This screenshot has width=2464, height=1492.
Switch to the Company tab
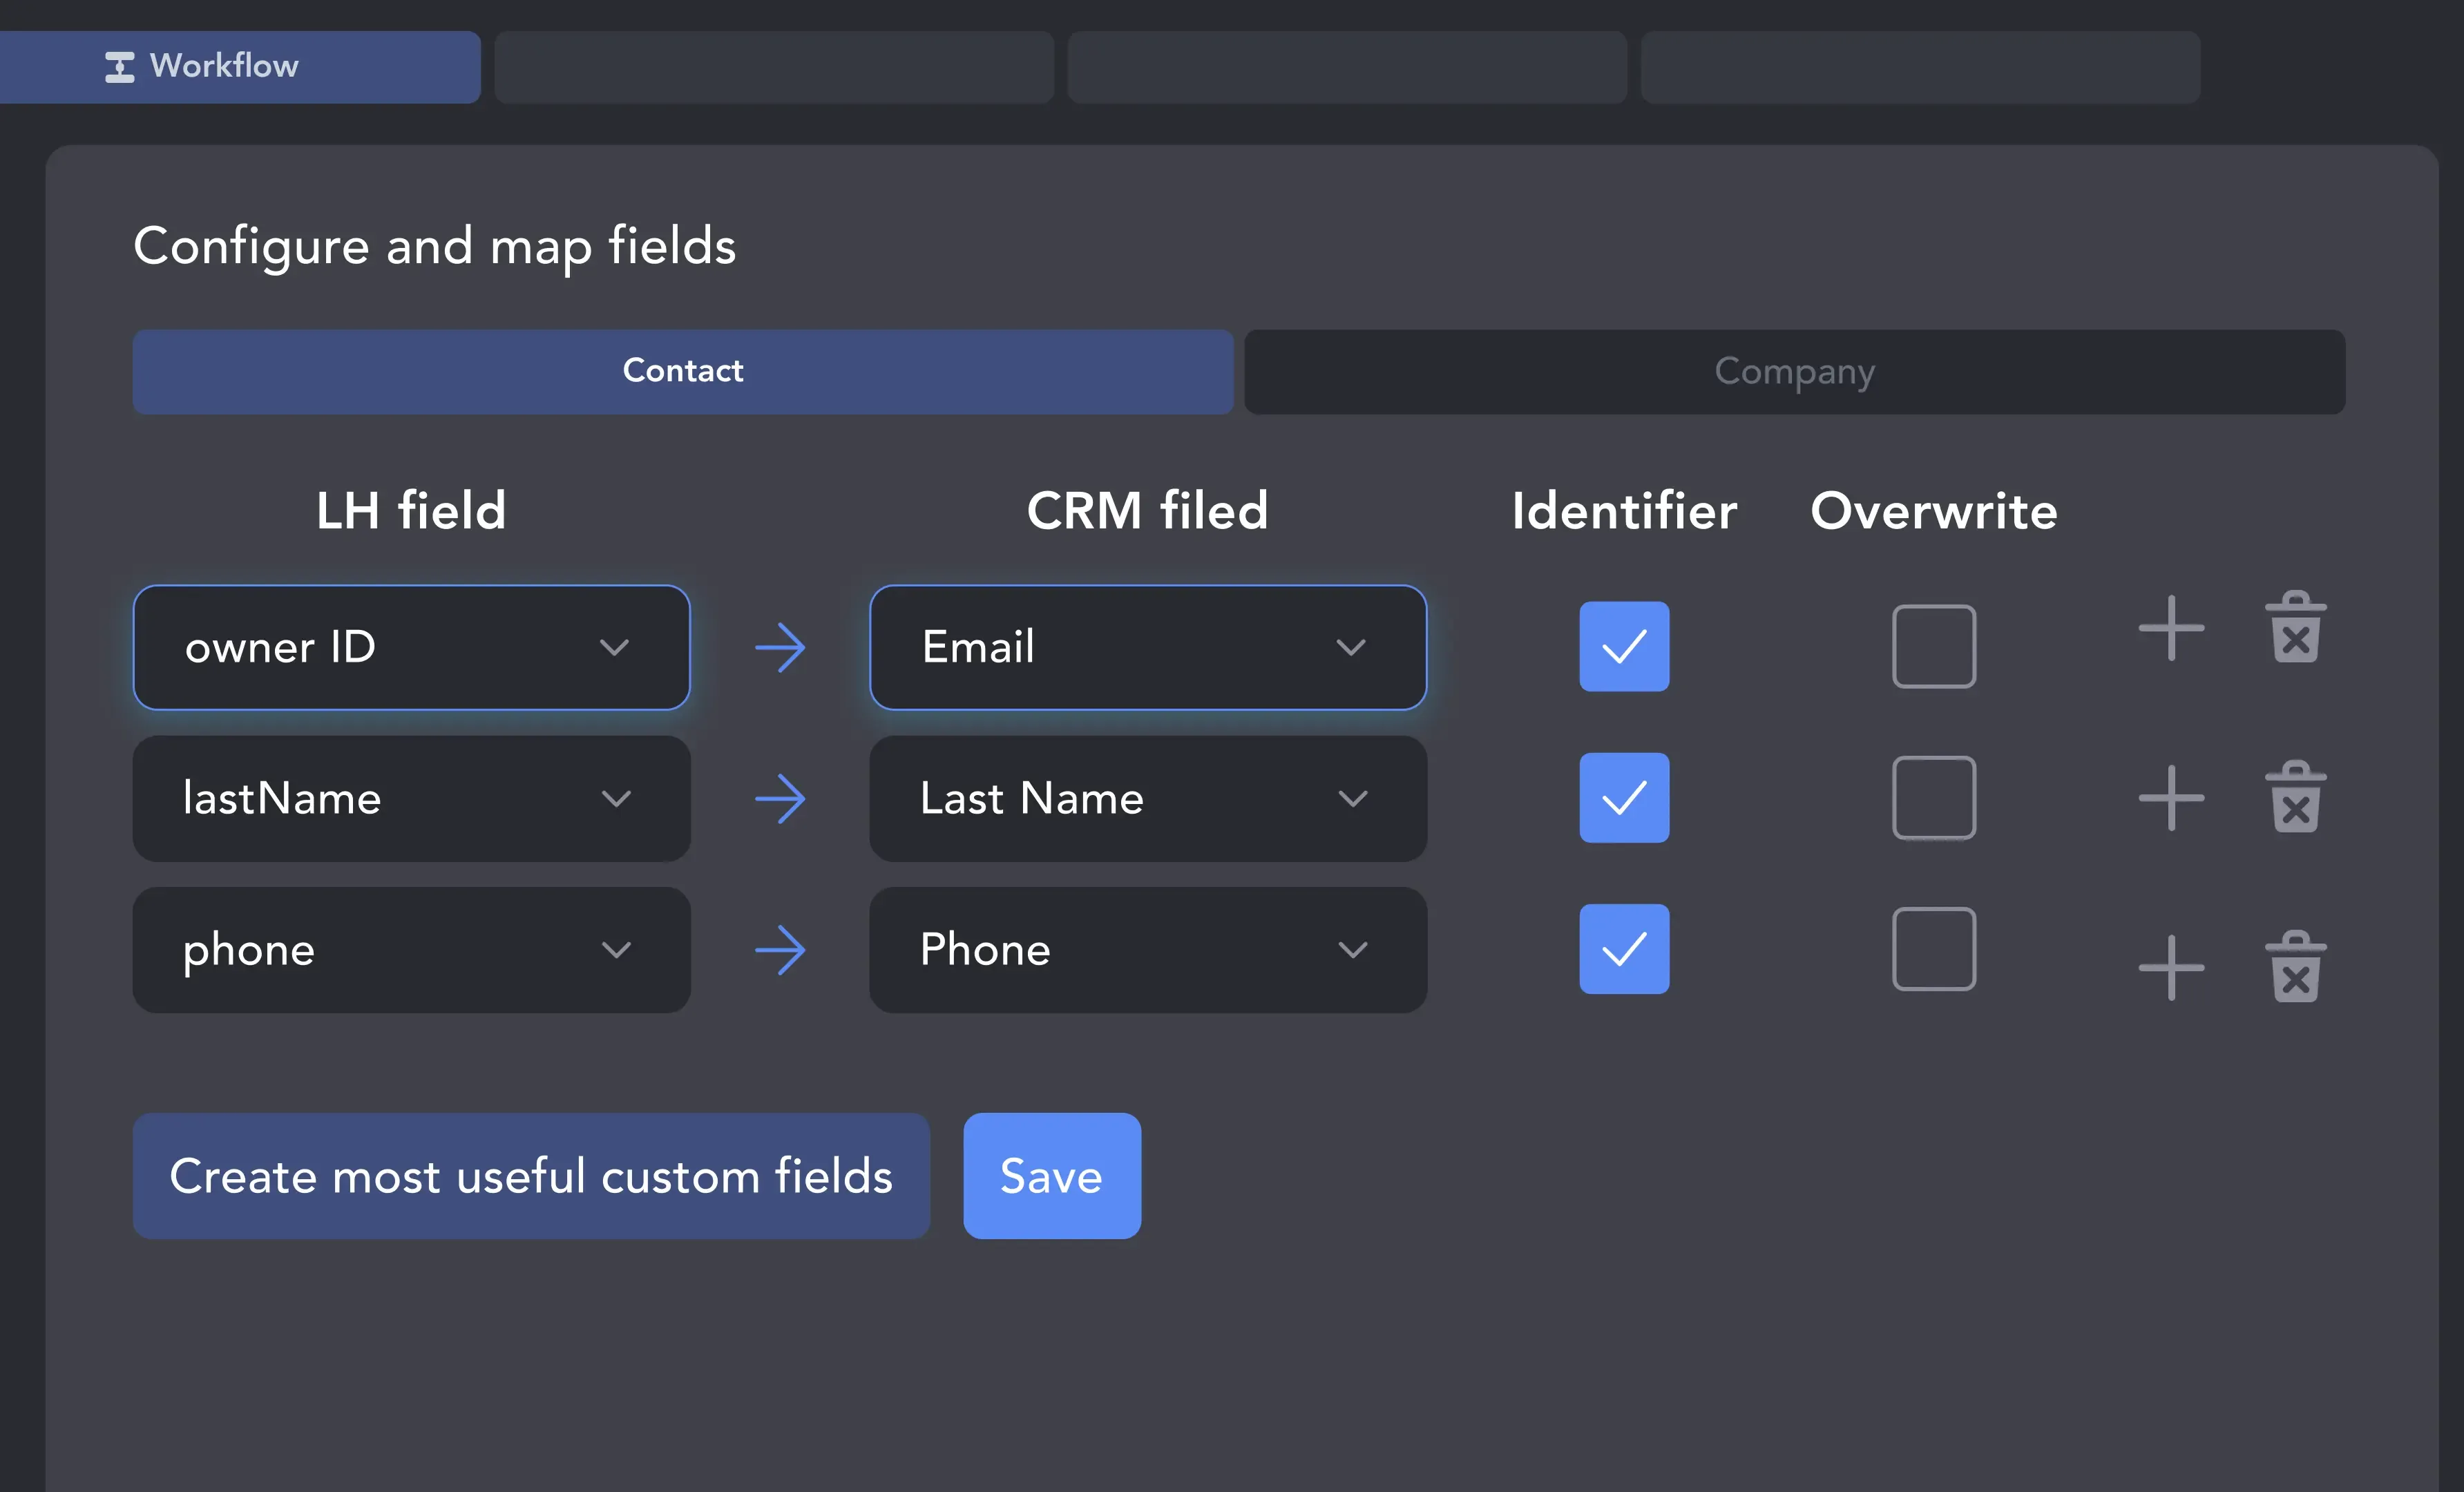click(x=1794, y=371)
